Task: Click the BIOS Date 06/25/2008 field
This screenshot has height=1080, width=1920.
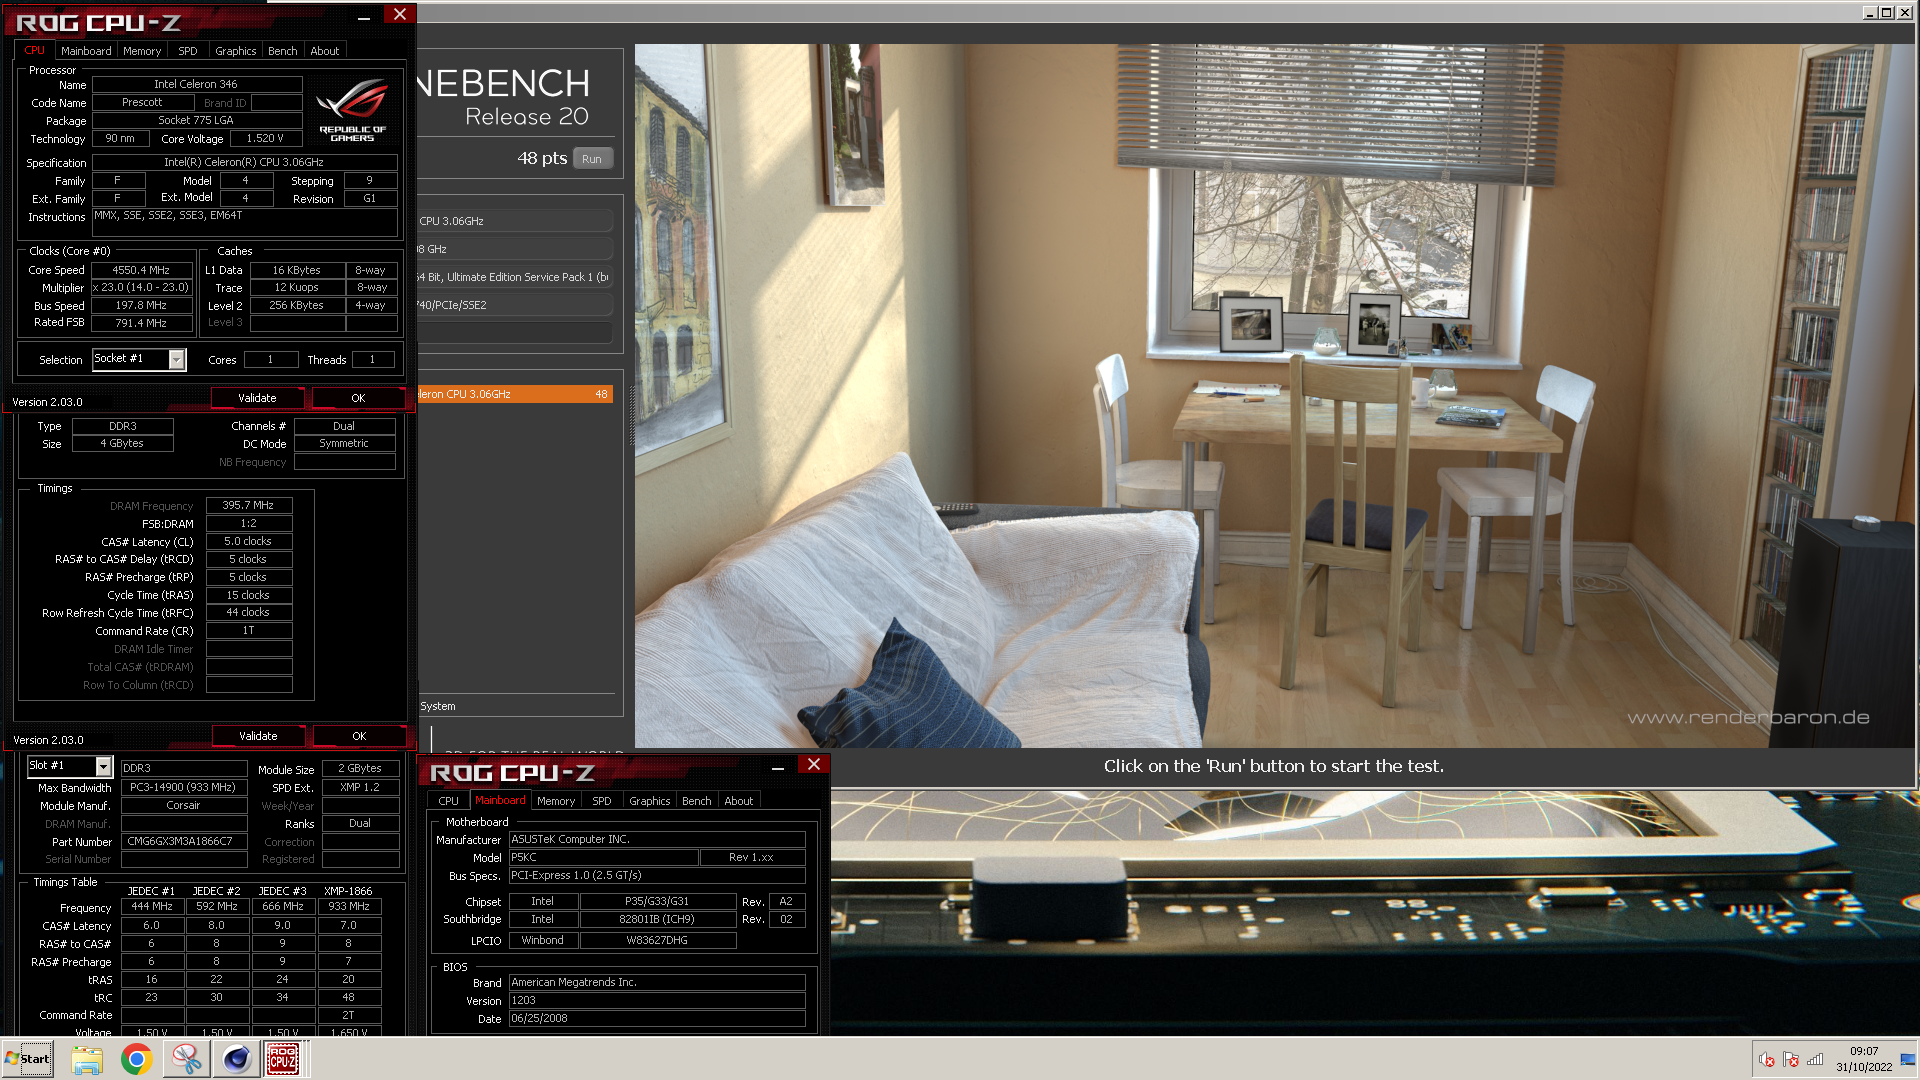Action: coord(657,1018)
